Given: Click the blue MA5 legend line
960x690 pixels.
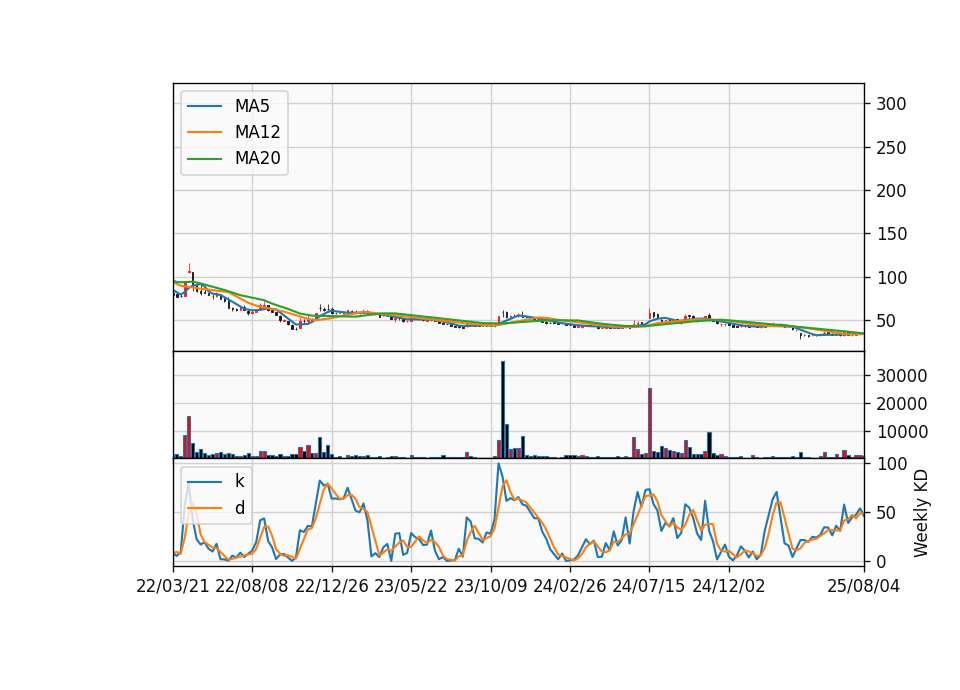Looking at the screenshot, I should point(204,106).
